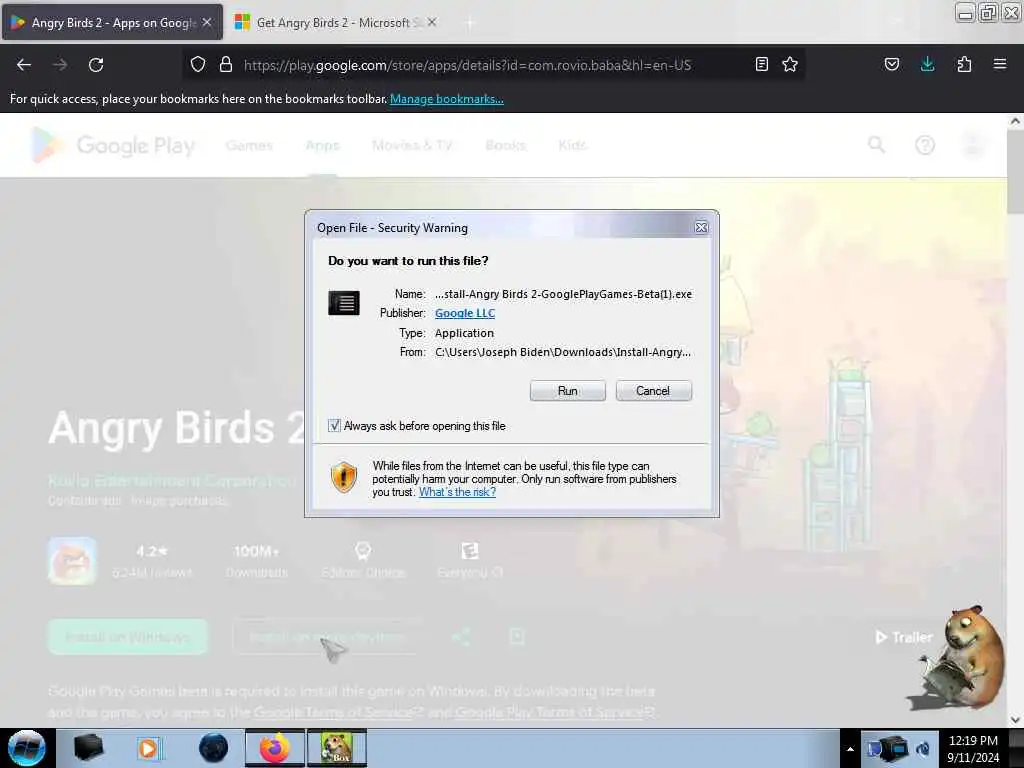Play the Trailer video
Image resolution: width=1024 pixels, height=768 pixels.
[904, 637]
